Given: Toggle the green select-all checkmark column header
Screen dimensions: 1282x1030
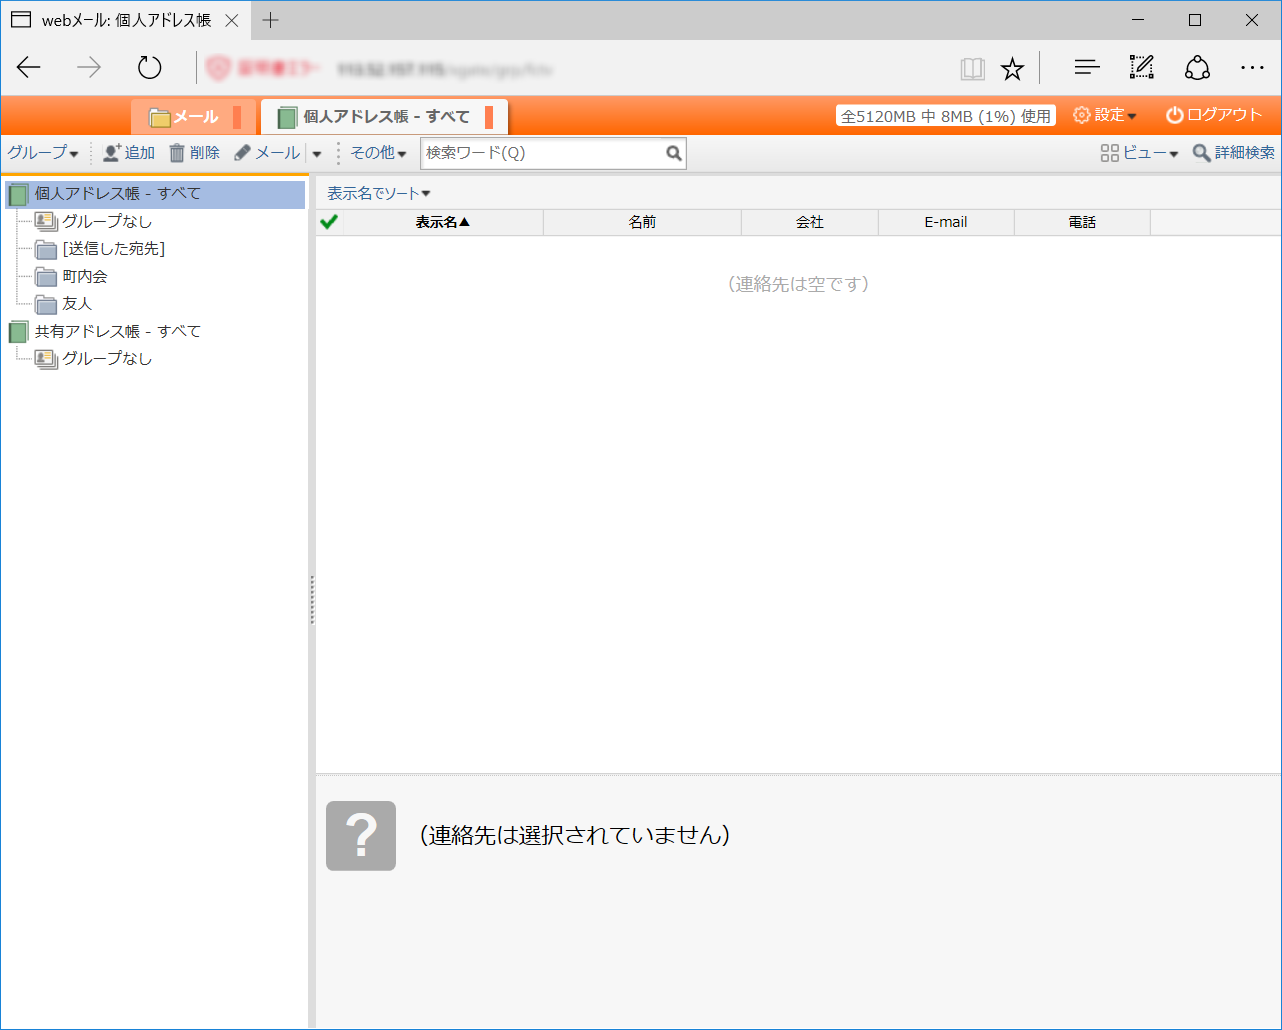Looking at the screenshot, I should coord(329,222).
